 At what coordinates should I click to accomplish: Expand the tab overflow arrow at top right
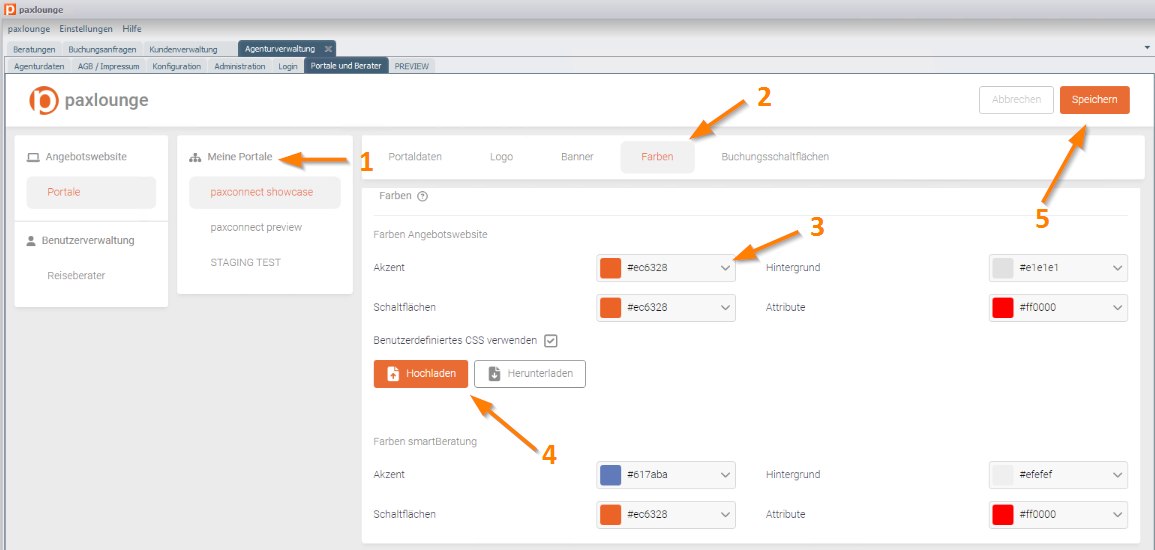(1147, 46)
